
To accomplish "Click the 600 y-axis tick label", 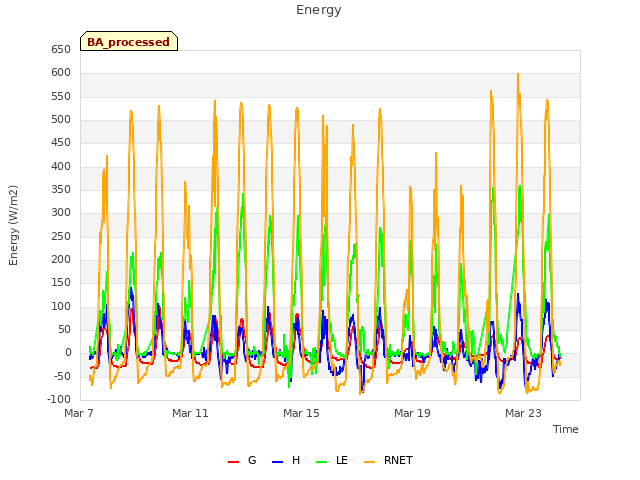I will (x=61, y=73).
